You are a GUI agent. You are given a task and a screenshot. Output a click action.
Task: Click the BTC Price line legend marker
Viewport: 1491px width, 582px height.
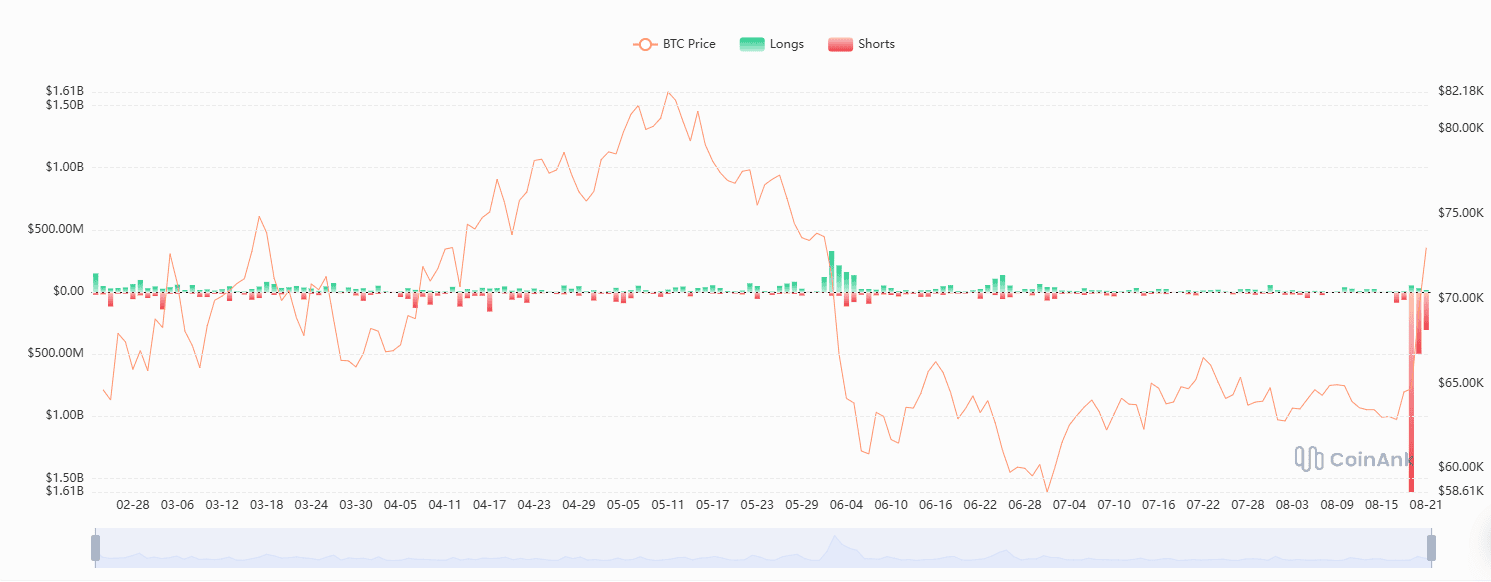click(x=644, y=44)
